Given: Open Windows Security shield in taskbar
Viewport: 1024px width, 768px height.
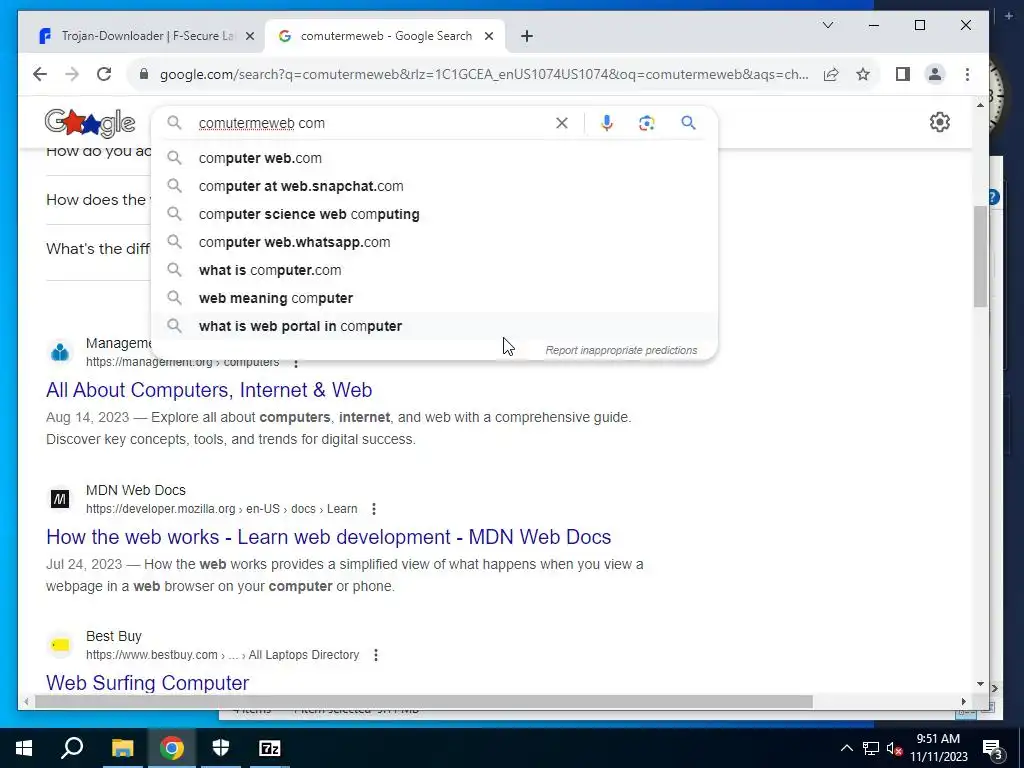Looking at the screenshot, I should tap(221, 748).
